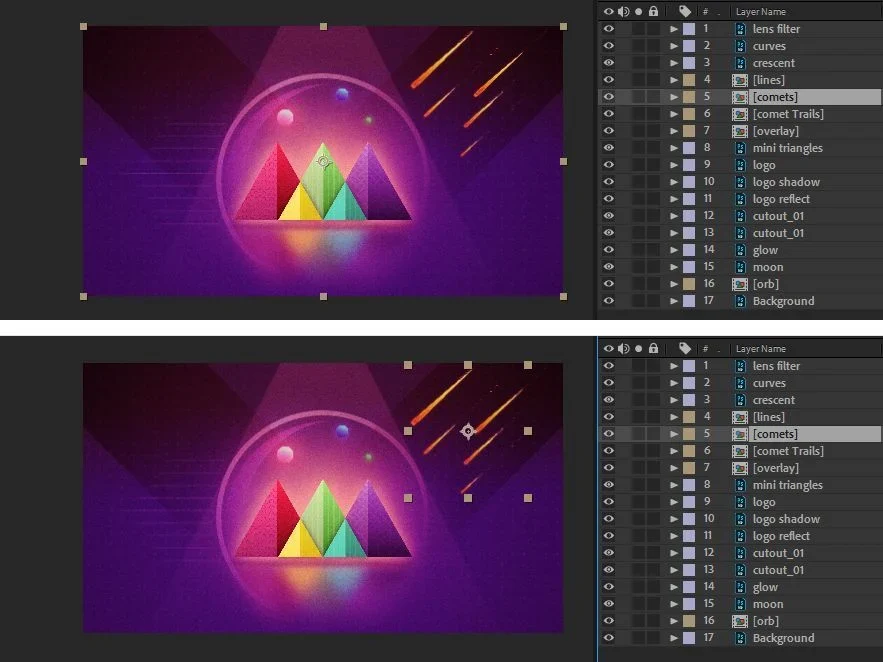
Task: Click the bottom-left comets handle in lower viewer
Action: coord(408,498)
